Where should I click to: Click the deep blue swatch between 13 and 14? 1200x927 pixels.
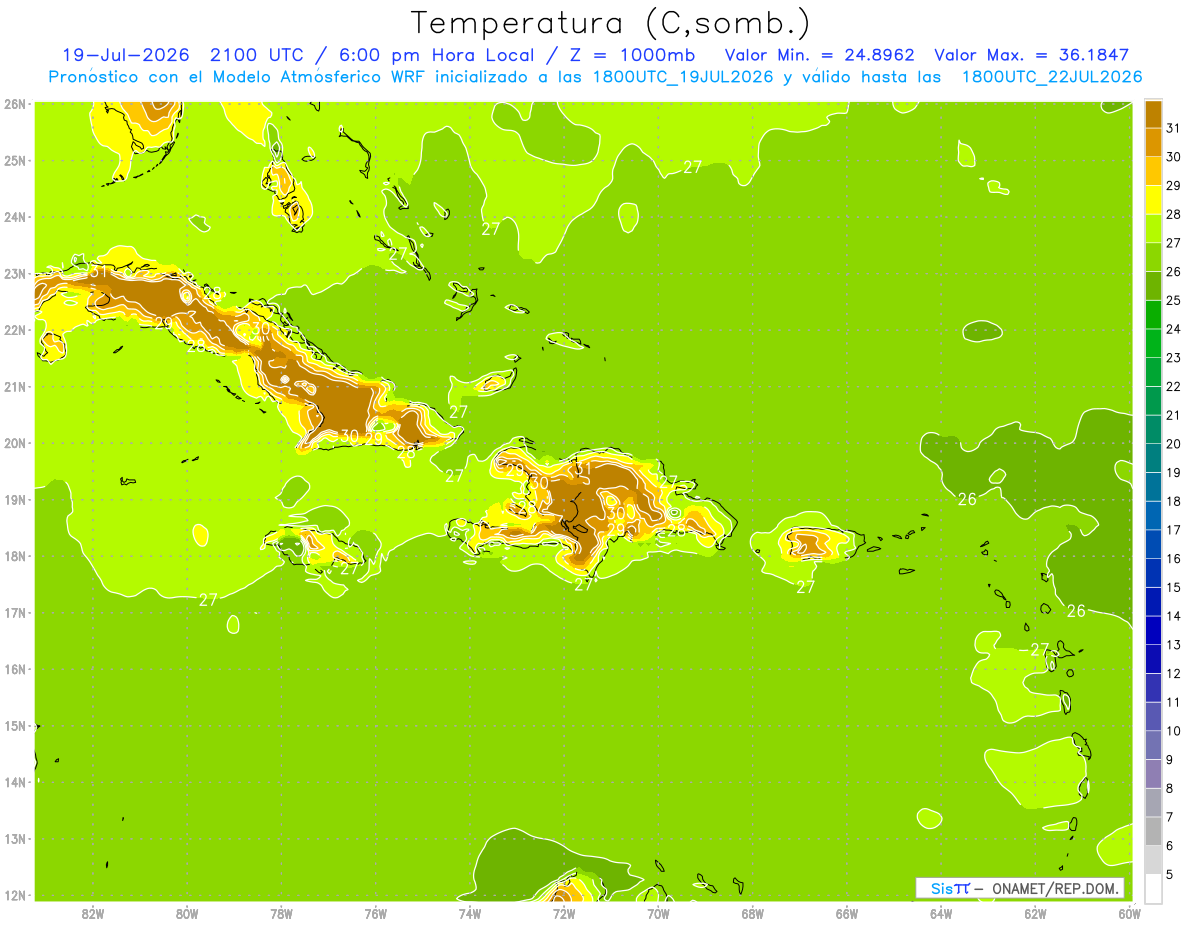[1153, 631]
